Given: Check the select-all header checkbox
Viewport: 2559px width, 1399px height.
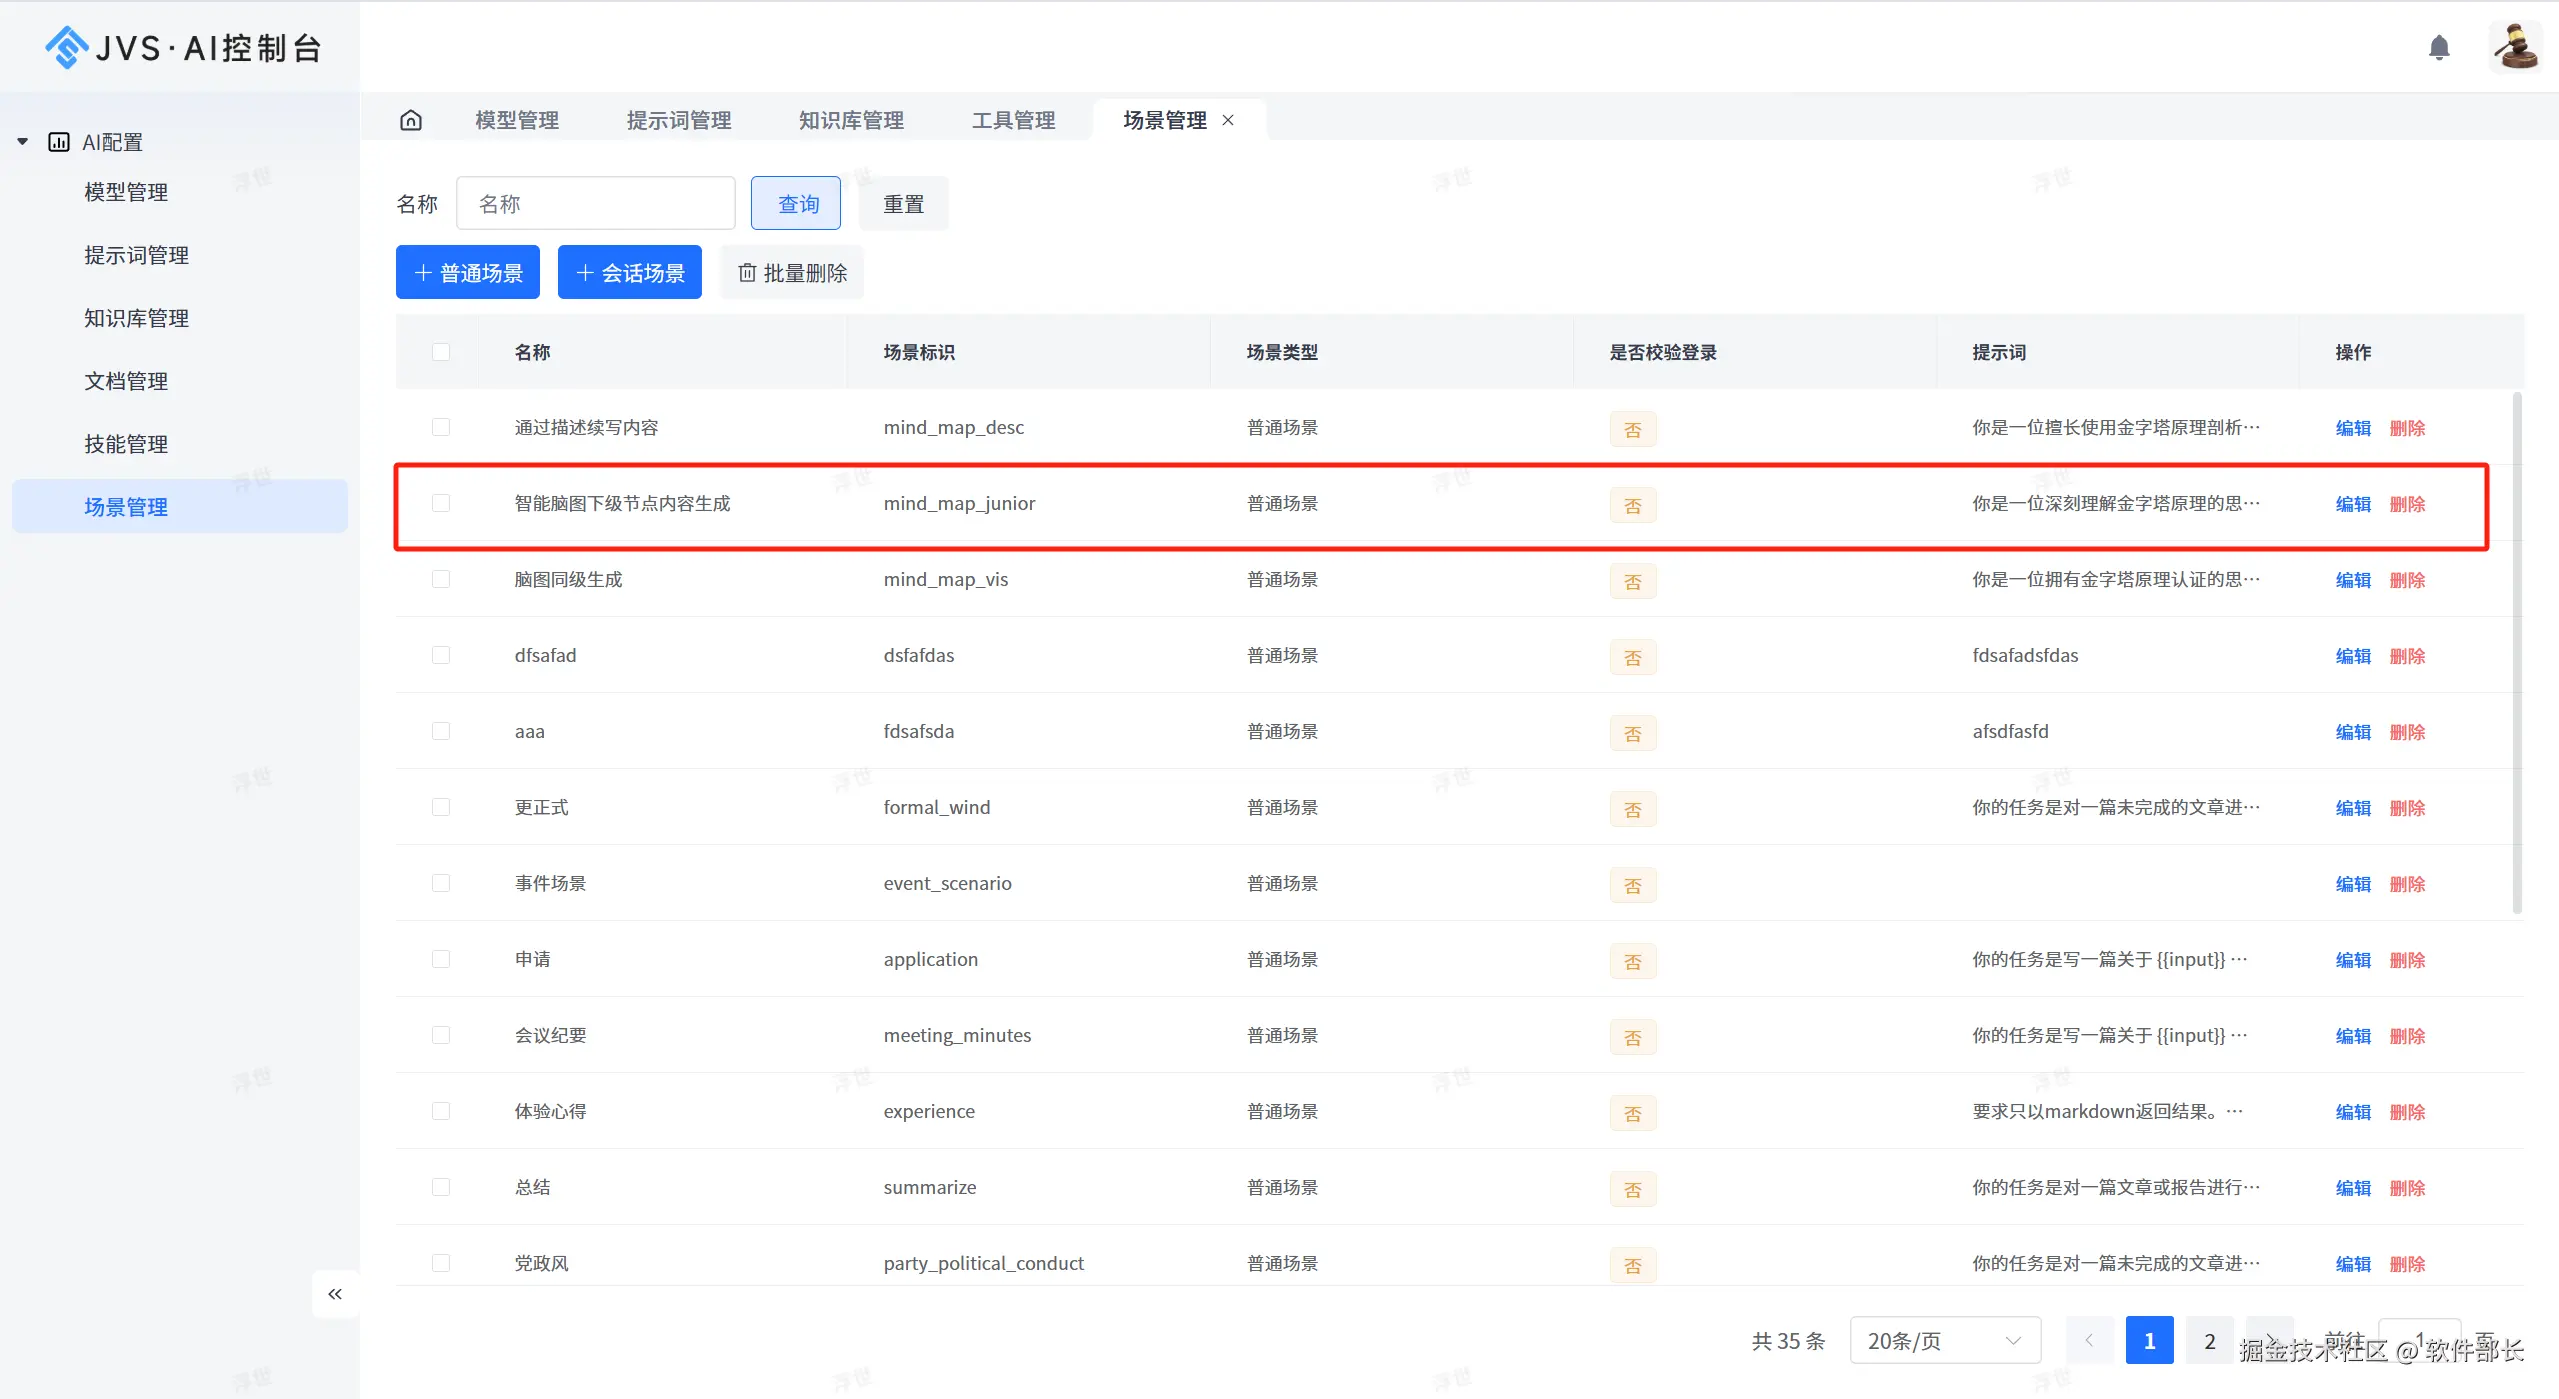Looking at the screenshot, I should click(x=441, y=352).
